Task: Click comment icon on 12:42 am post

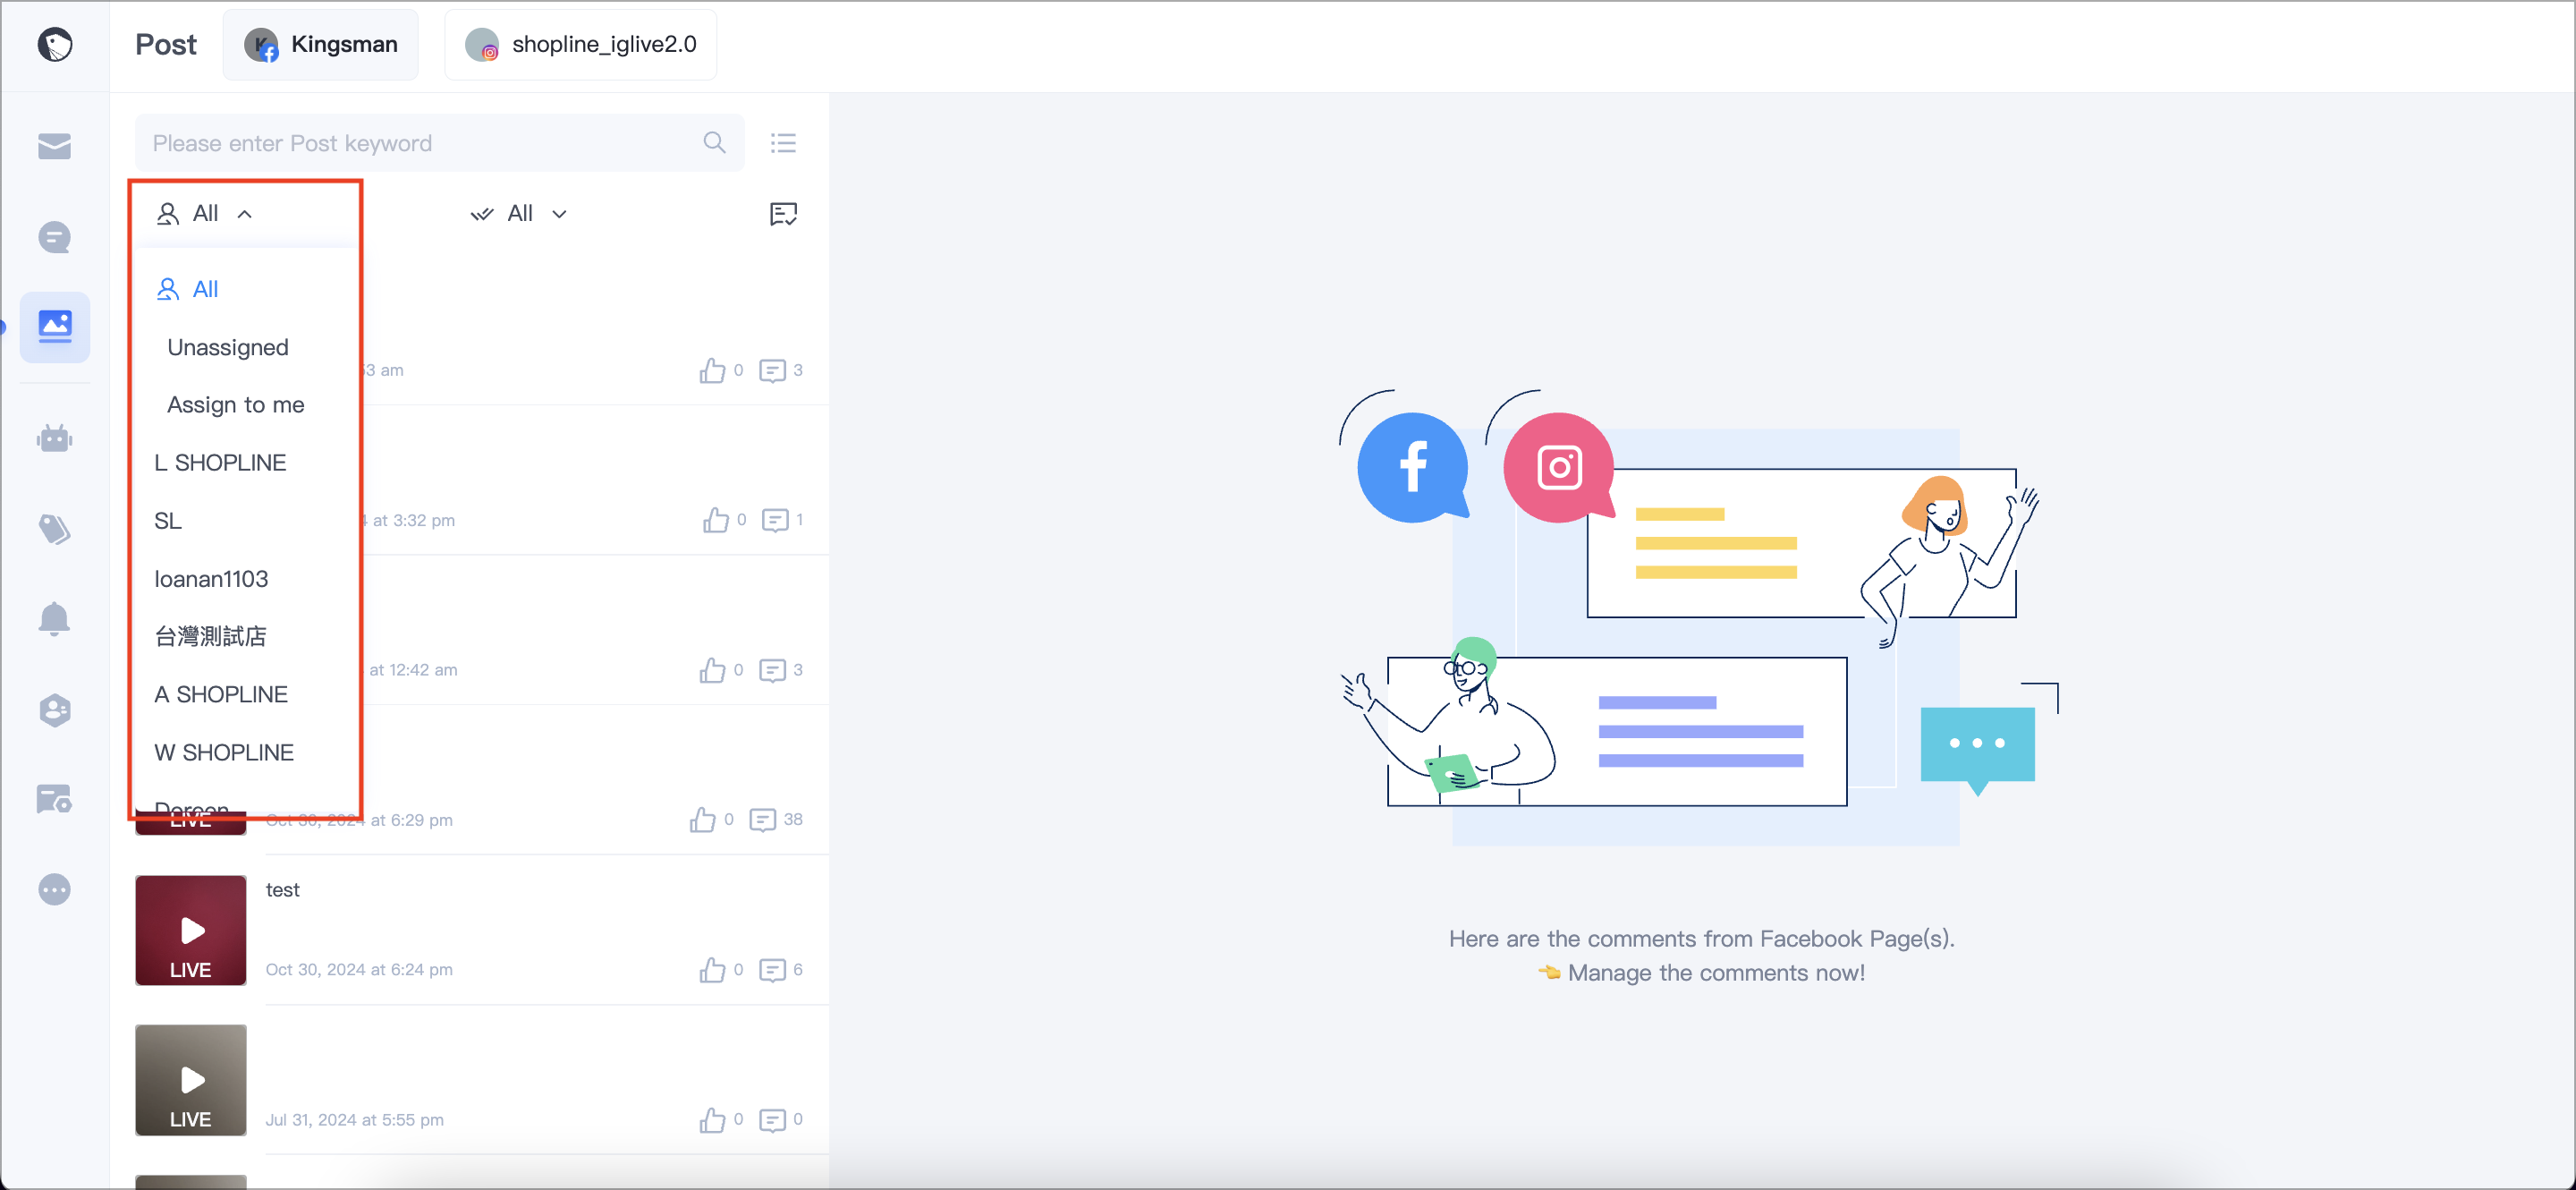Action: click(x=772, y=670)
